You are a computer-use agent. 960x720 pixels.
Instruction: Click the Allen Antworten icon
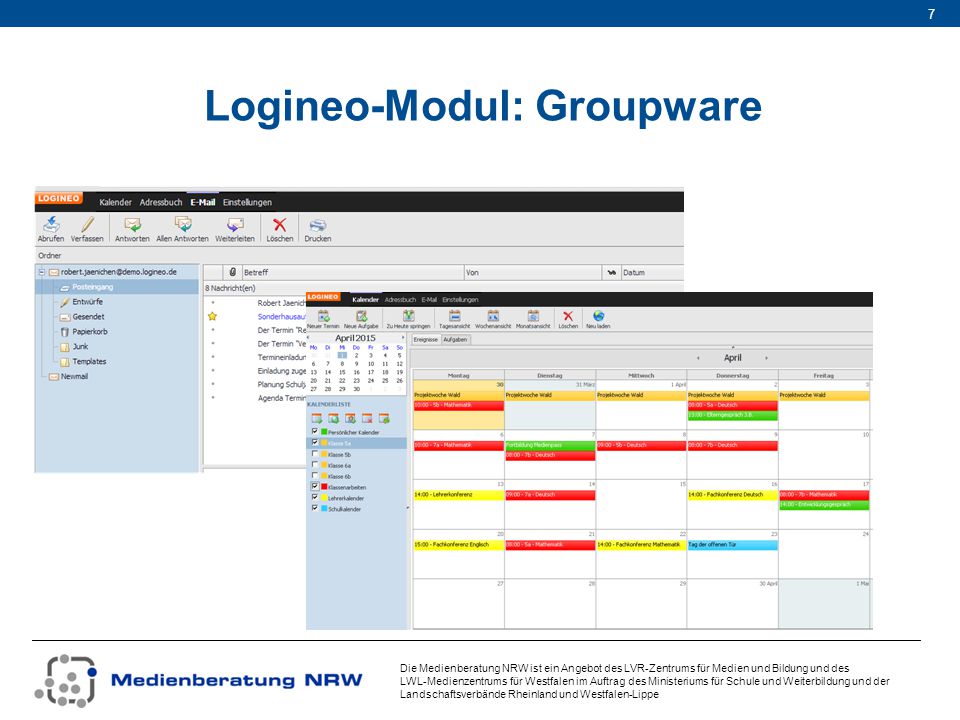click(182, 224)
